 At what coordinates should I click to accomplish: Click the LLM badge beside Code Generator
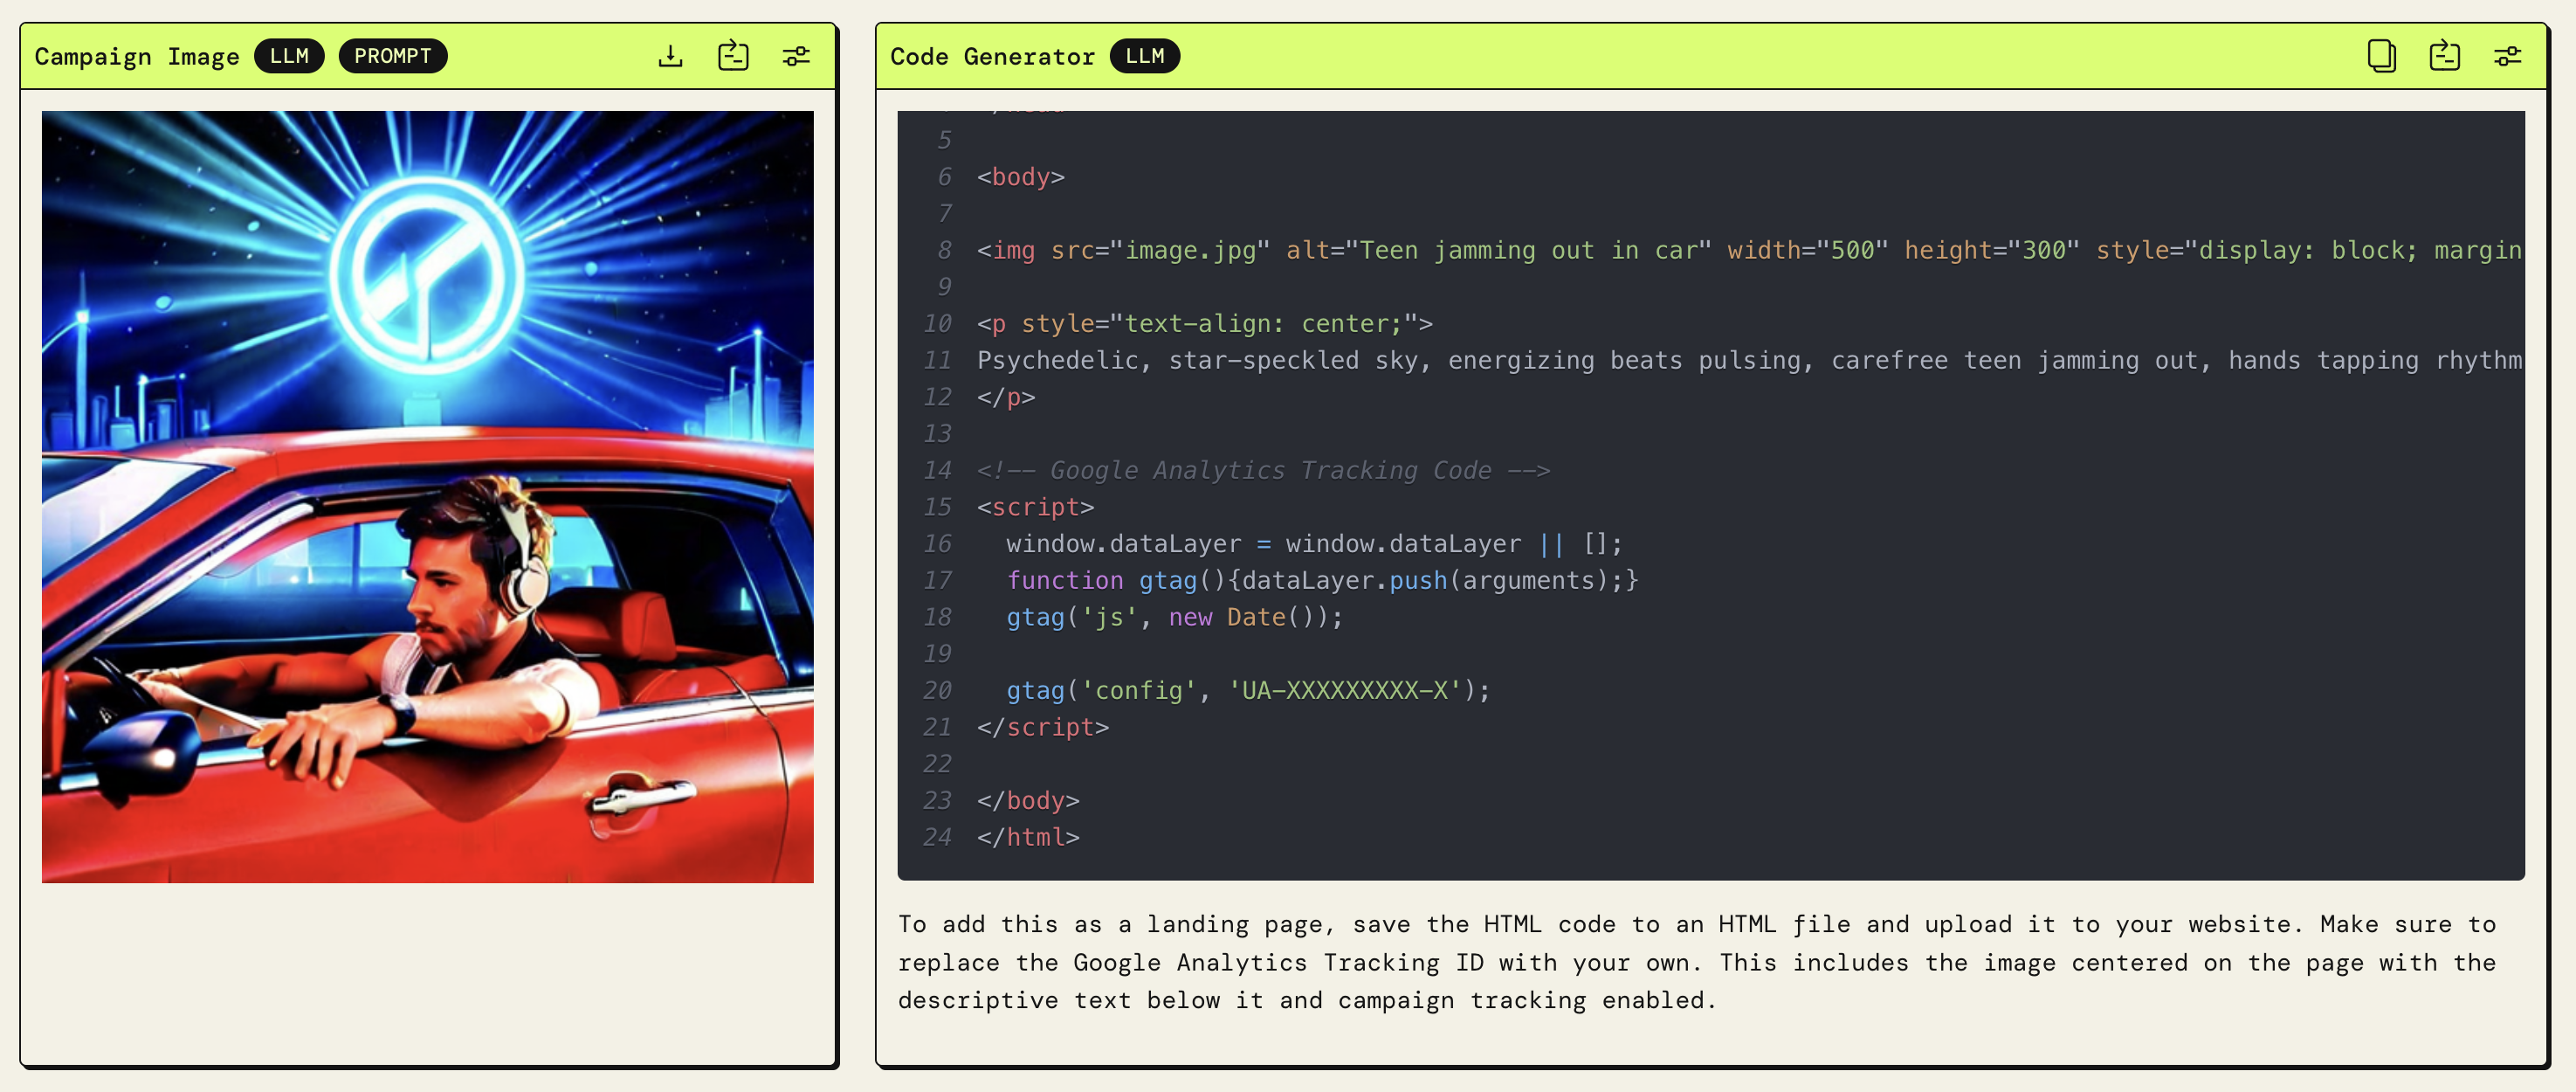point(1144,56)
